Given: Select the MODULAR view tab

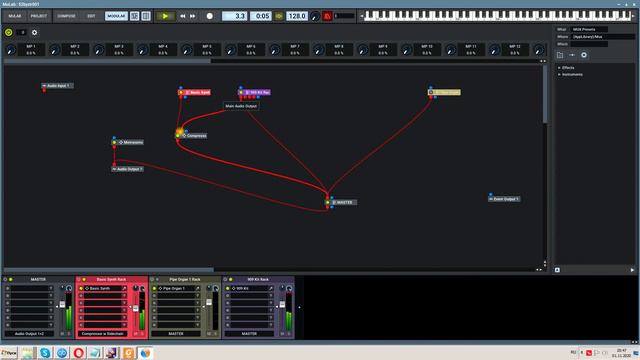Looking at the screenshot, I should click(x=116, y=16).
